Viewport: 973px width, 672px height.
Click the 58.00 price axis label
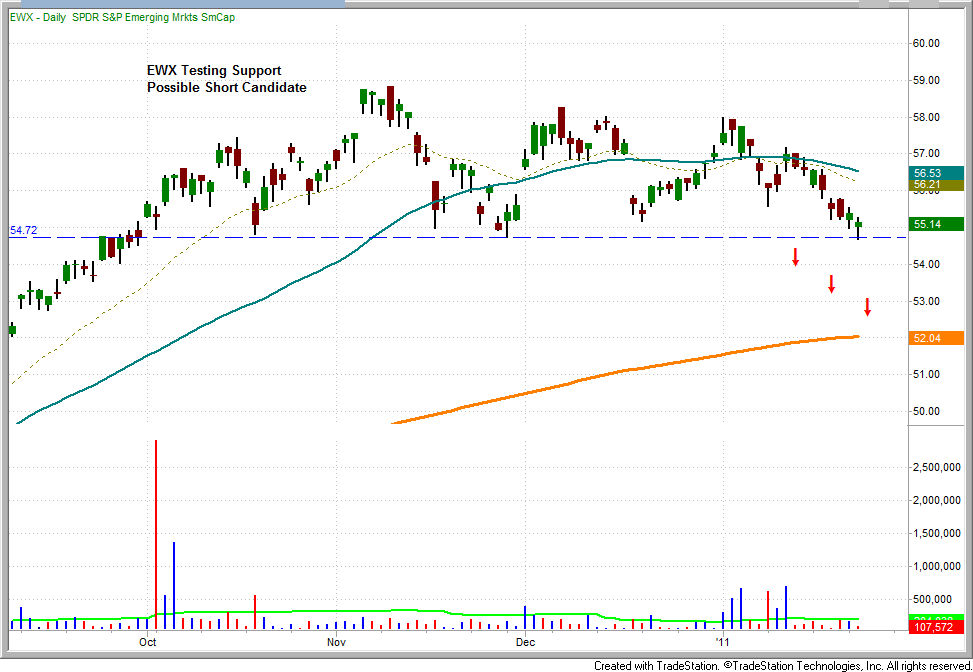[925, 117]
